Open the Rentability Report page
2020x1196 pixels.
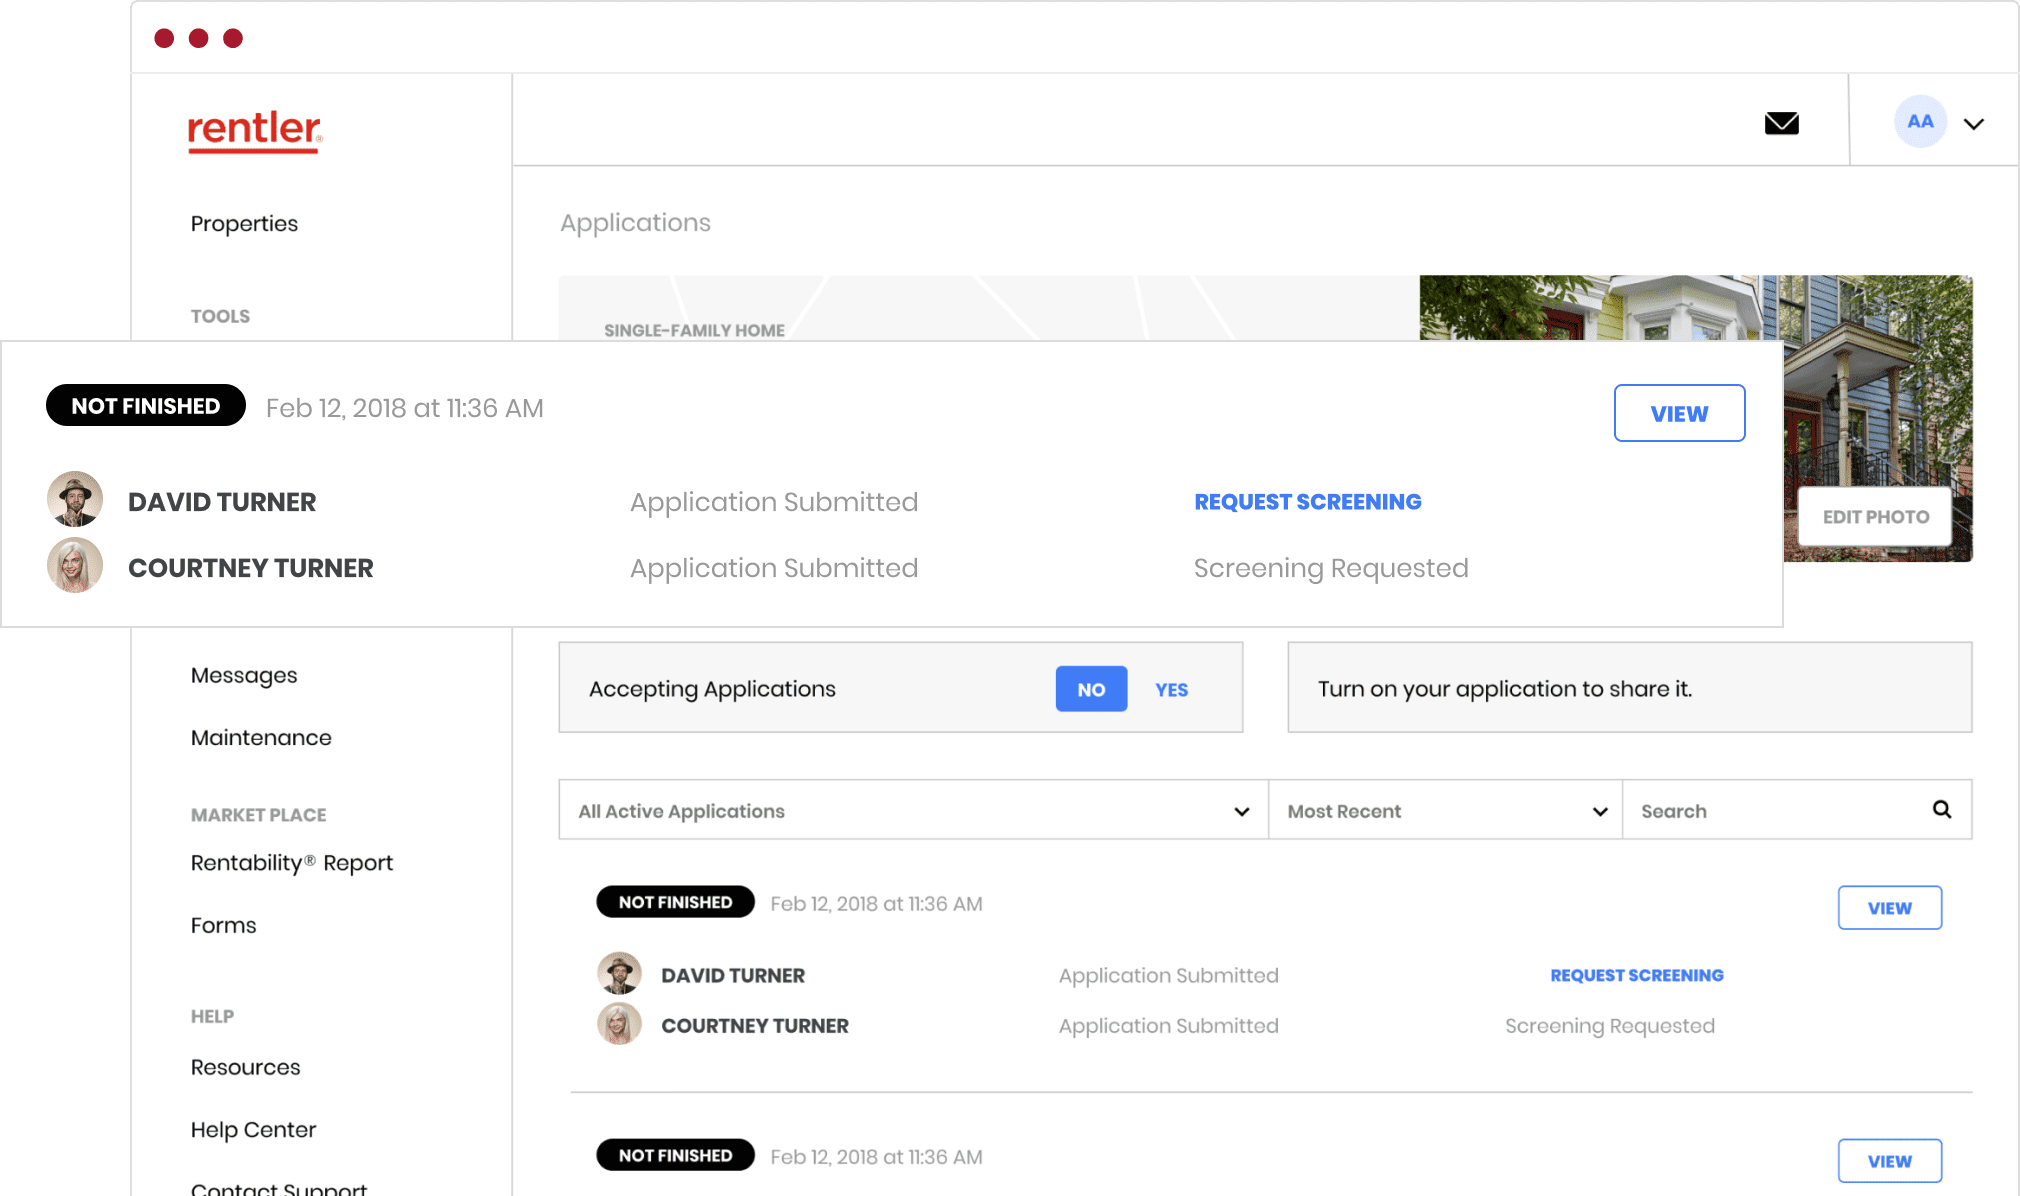(291, 862)
